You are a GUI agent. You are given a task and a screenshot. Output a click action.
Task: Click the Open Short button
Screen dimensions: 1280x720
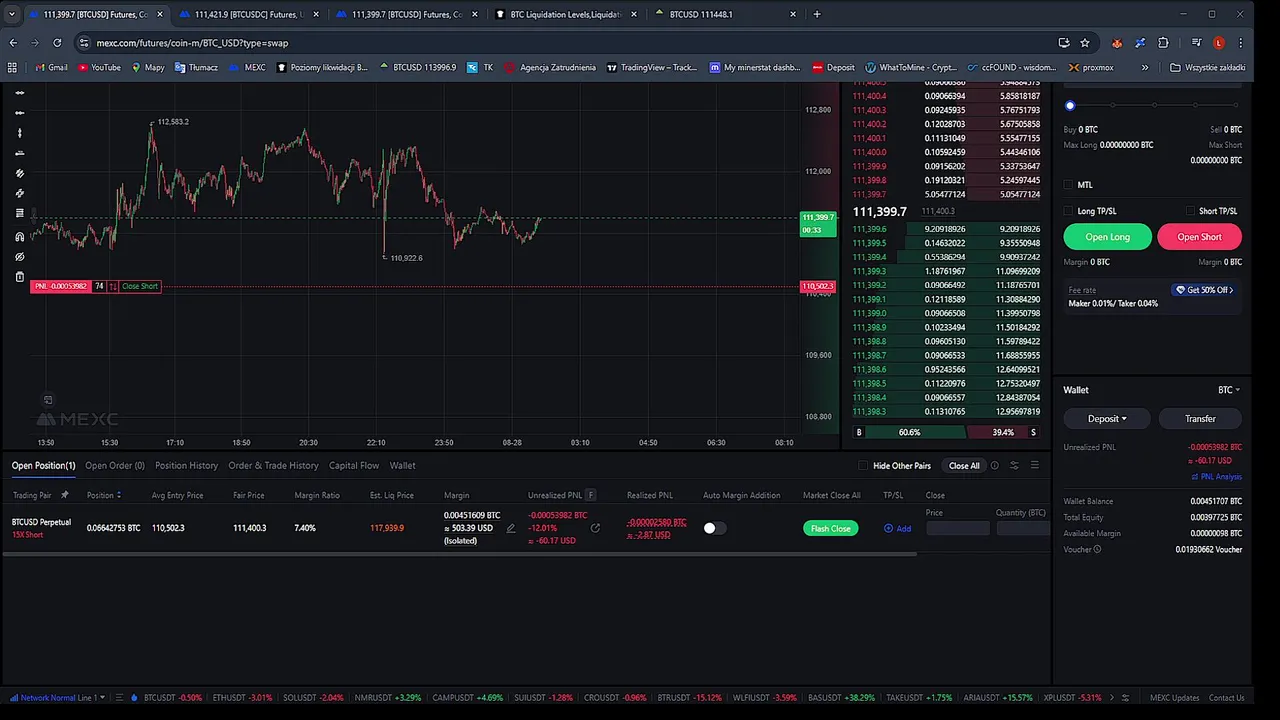[x=1199, y=237]
